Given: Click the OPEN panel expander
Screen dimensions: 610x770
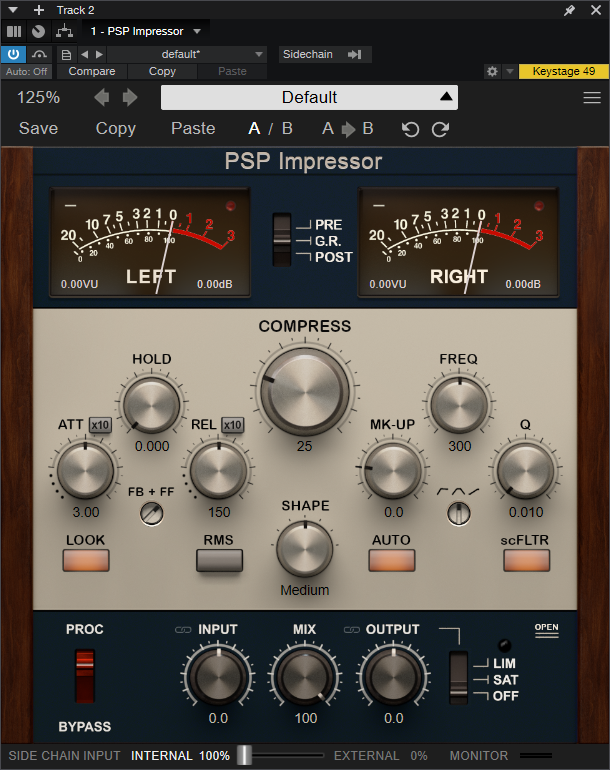Looking at the screenshot, I should click(x=547, y=630).
